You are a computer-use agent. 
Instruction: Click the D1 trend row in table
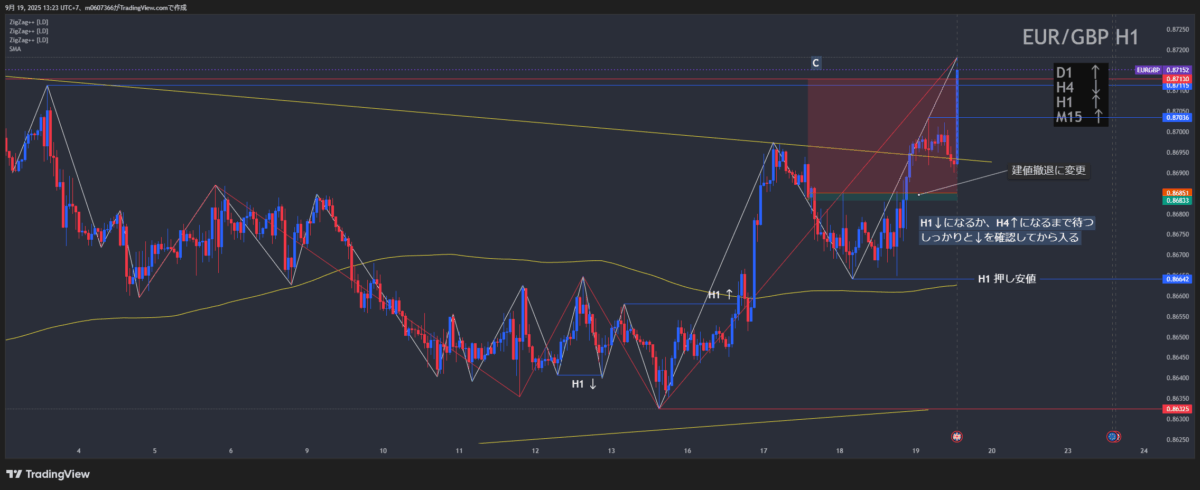pyautogui.click(x=1081, y=72)
